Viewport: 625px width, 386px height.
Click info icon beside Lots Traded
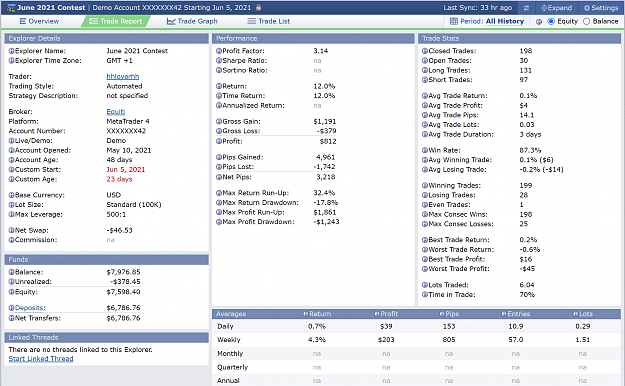425,285
